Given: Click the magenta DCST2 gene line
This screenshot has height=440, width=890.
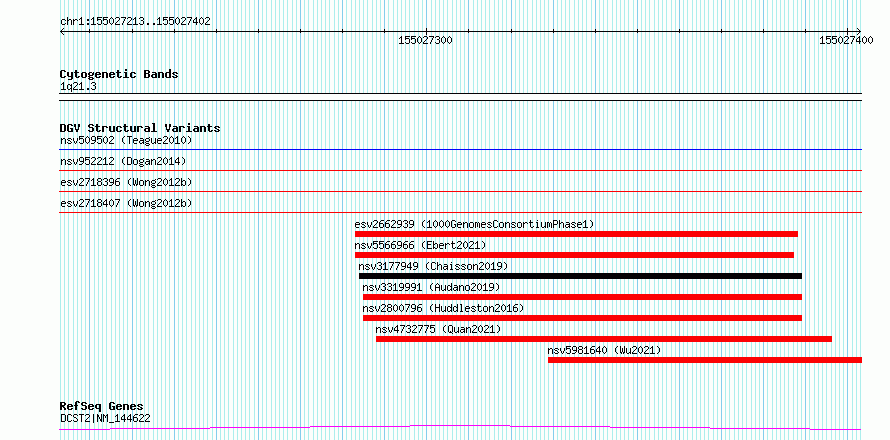Looking at the screenshot, I should point(460,427).
